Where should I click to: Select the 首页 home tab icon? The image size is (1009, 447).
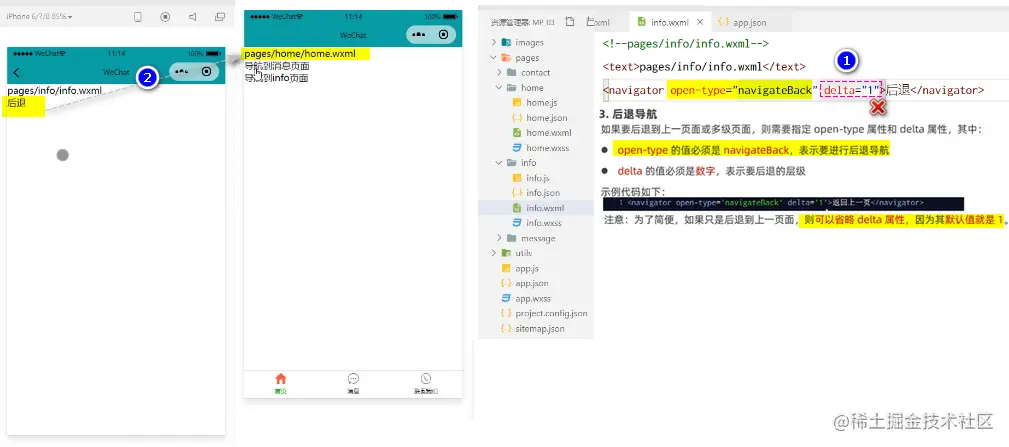[281, 379]
